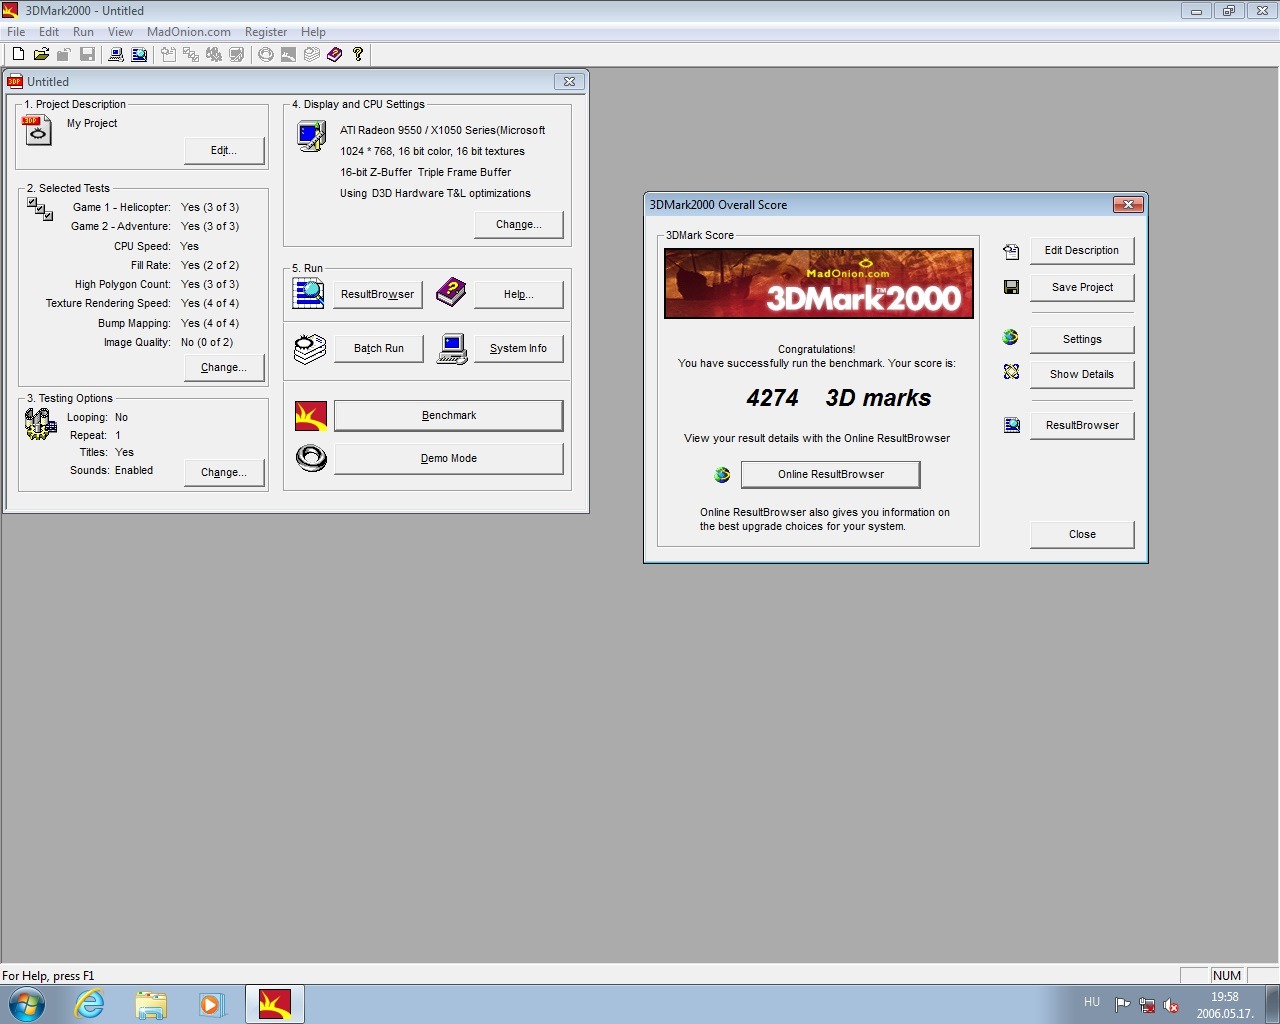Click the purple book icon beside Help button
The image size is (1280, 1024).
coord(451,293)
